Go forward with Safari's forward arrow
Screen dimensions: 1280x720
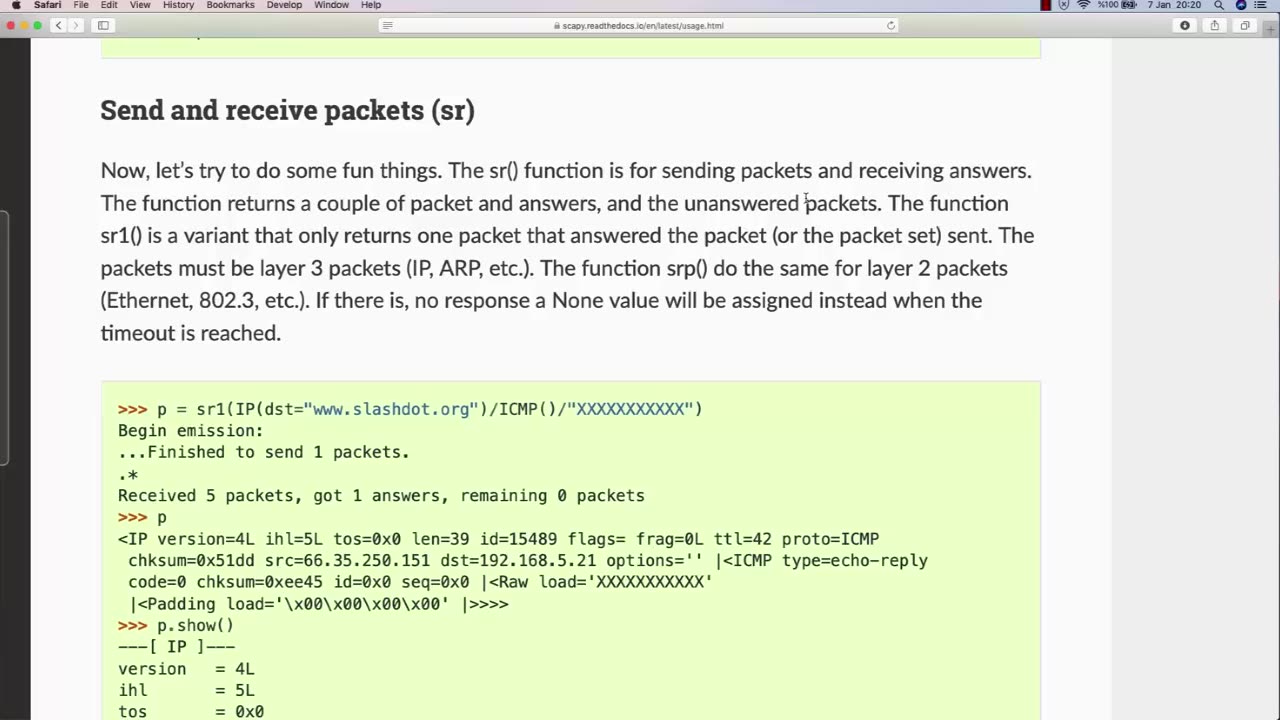76,25
